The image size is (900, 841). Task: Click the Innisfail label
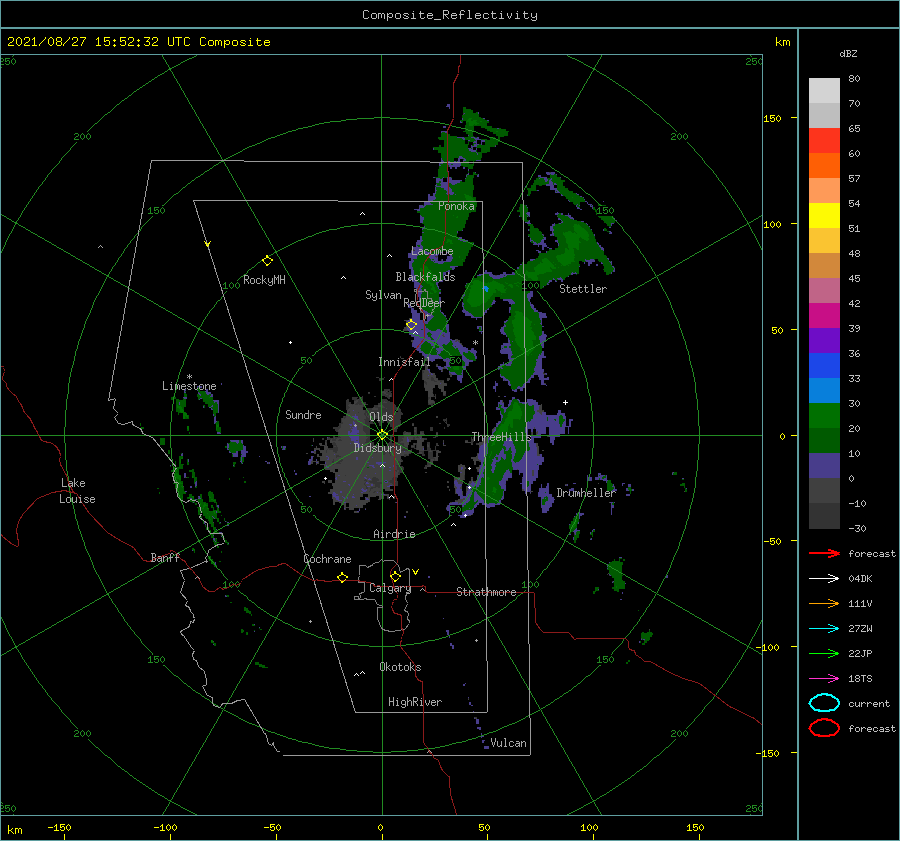pos(404,362)
